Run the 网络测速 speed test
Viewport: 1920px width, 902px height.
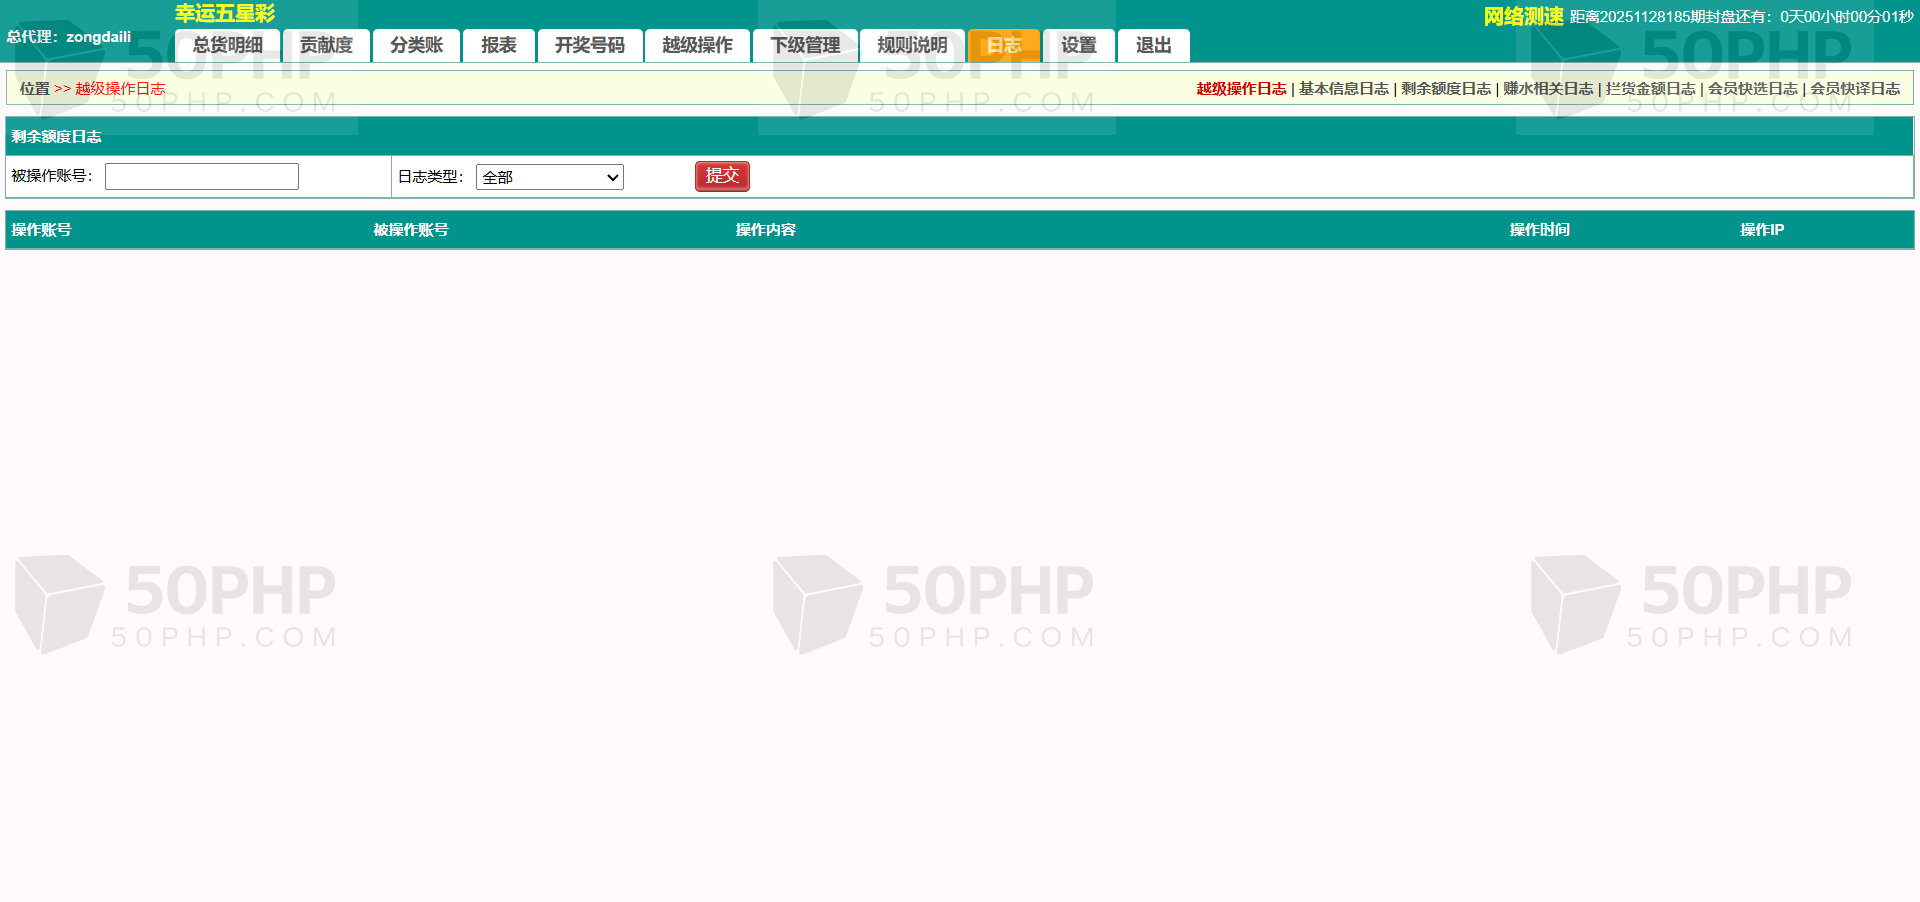(x=1523, y=17)
